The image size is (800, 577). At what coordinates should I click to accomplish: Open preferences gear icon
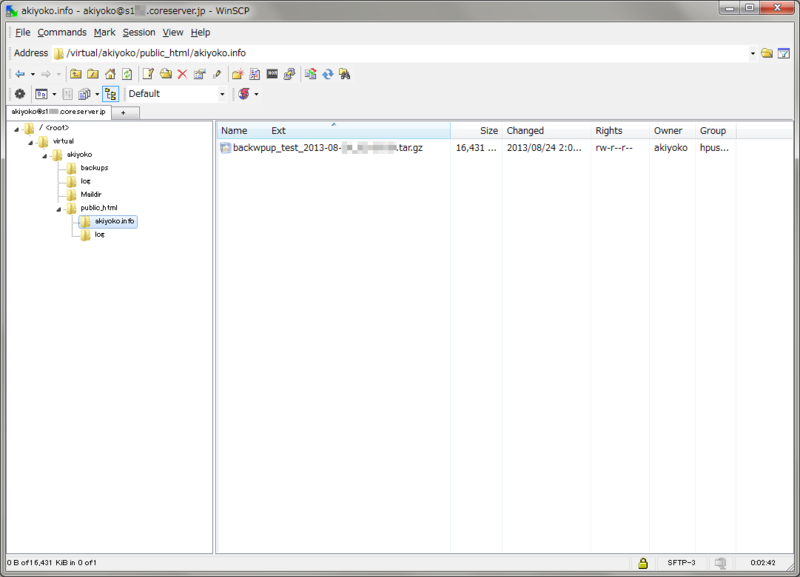point(20,94)
